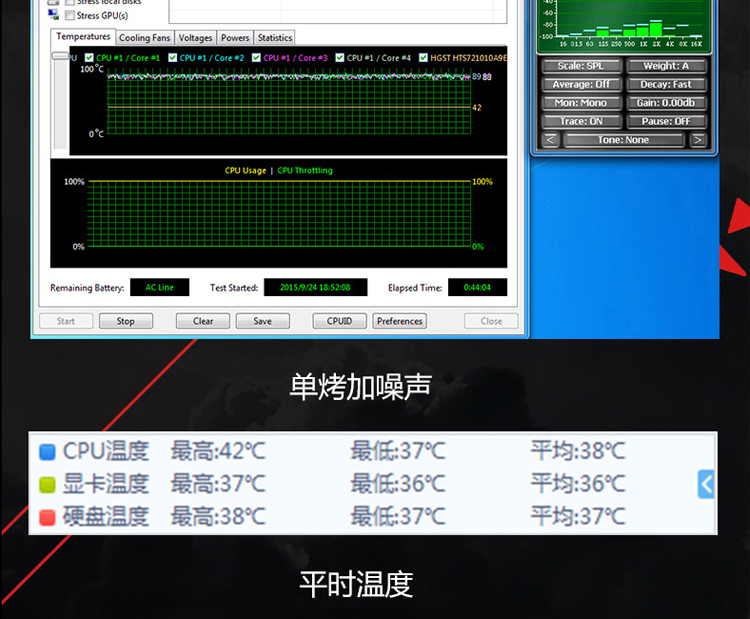
Task: Toggle the CPU #1 / Core #1 checkbox
Action: click(89, 58)
